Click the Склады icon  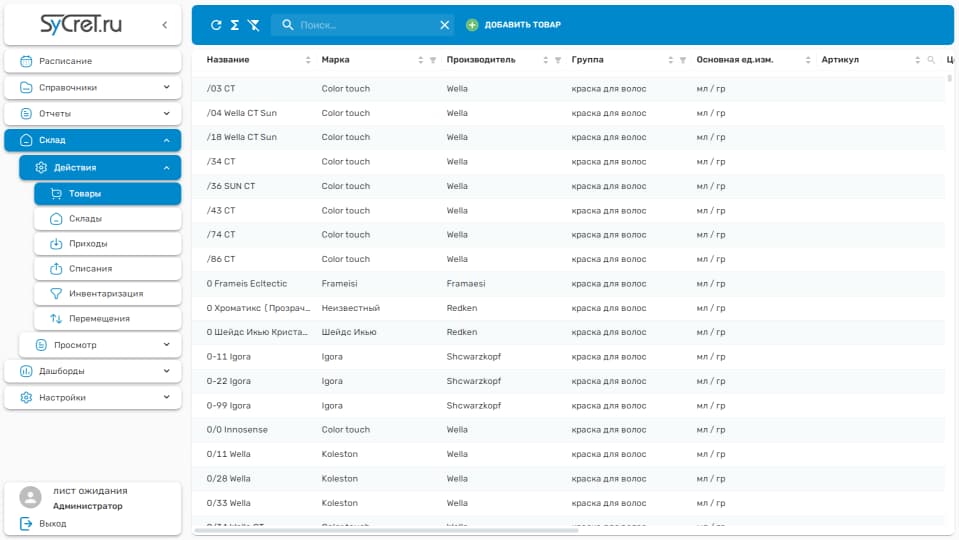pos(56,219)
